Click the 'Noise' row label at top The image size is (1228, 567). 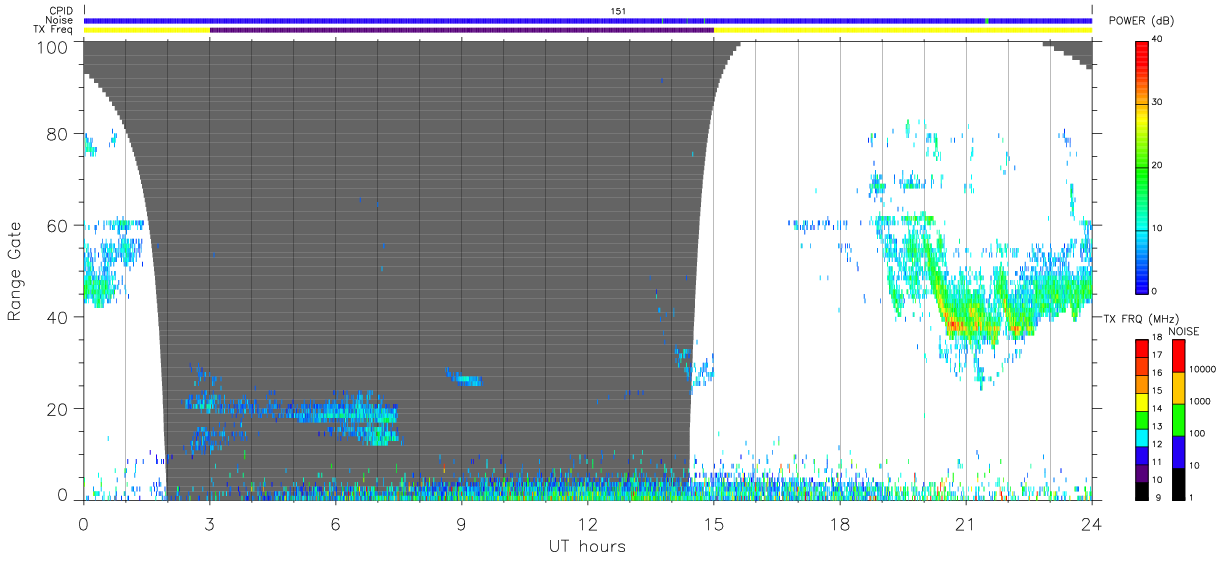pyautogui.click(x=59, y=20)
